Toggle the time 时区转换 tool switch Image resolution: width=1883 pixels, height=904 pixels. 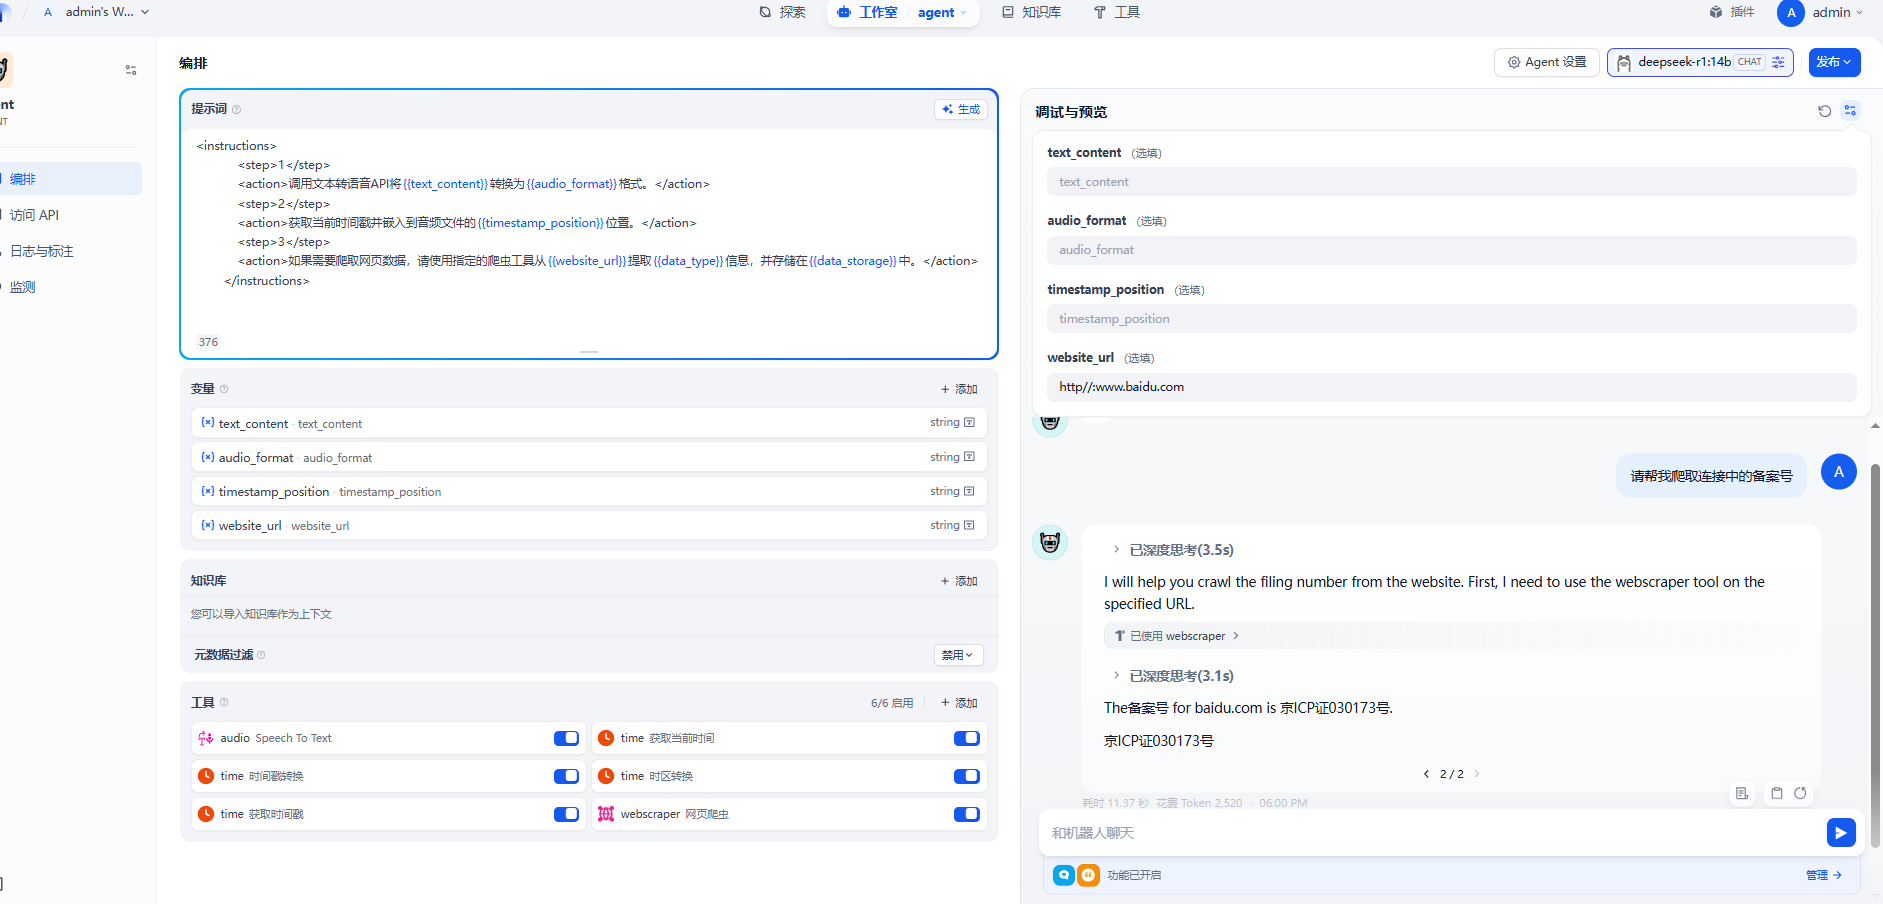click(966, 776)
